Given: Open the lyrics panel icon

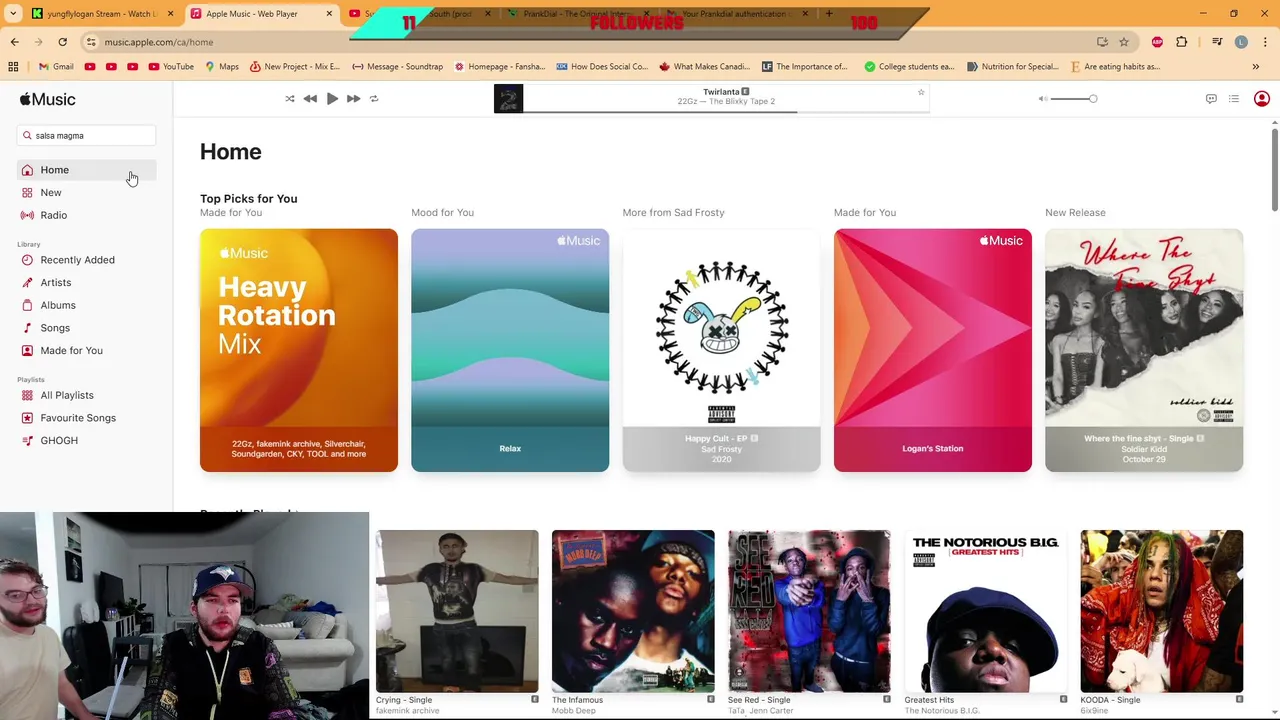Looking at the screenshot, I should [x=1211, y=99].
